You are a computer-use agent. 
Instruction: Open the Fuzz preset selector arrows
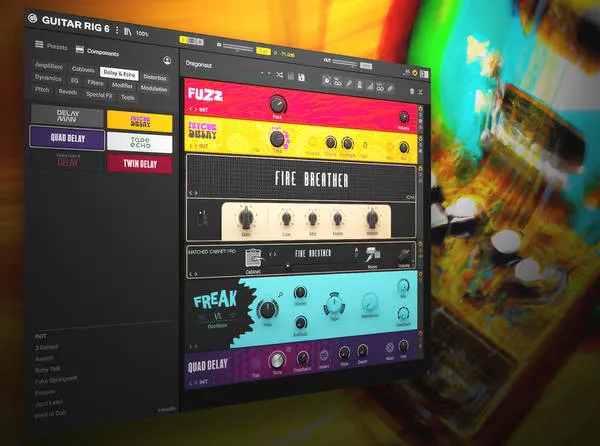[x=190, y=108]
